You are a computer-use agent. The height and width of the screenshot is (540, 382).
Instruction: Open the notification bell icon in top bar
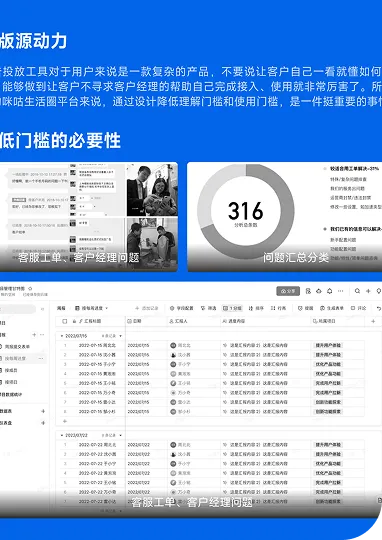[329, 291]
